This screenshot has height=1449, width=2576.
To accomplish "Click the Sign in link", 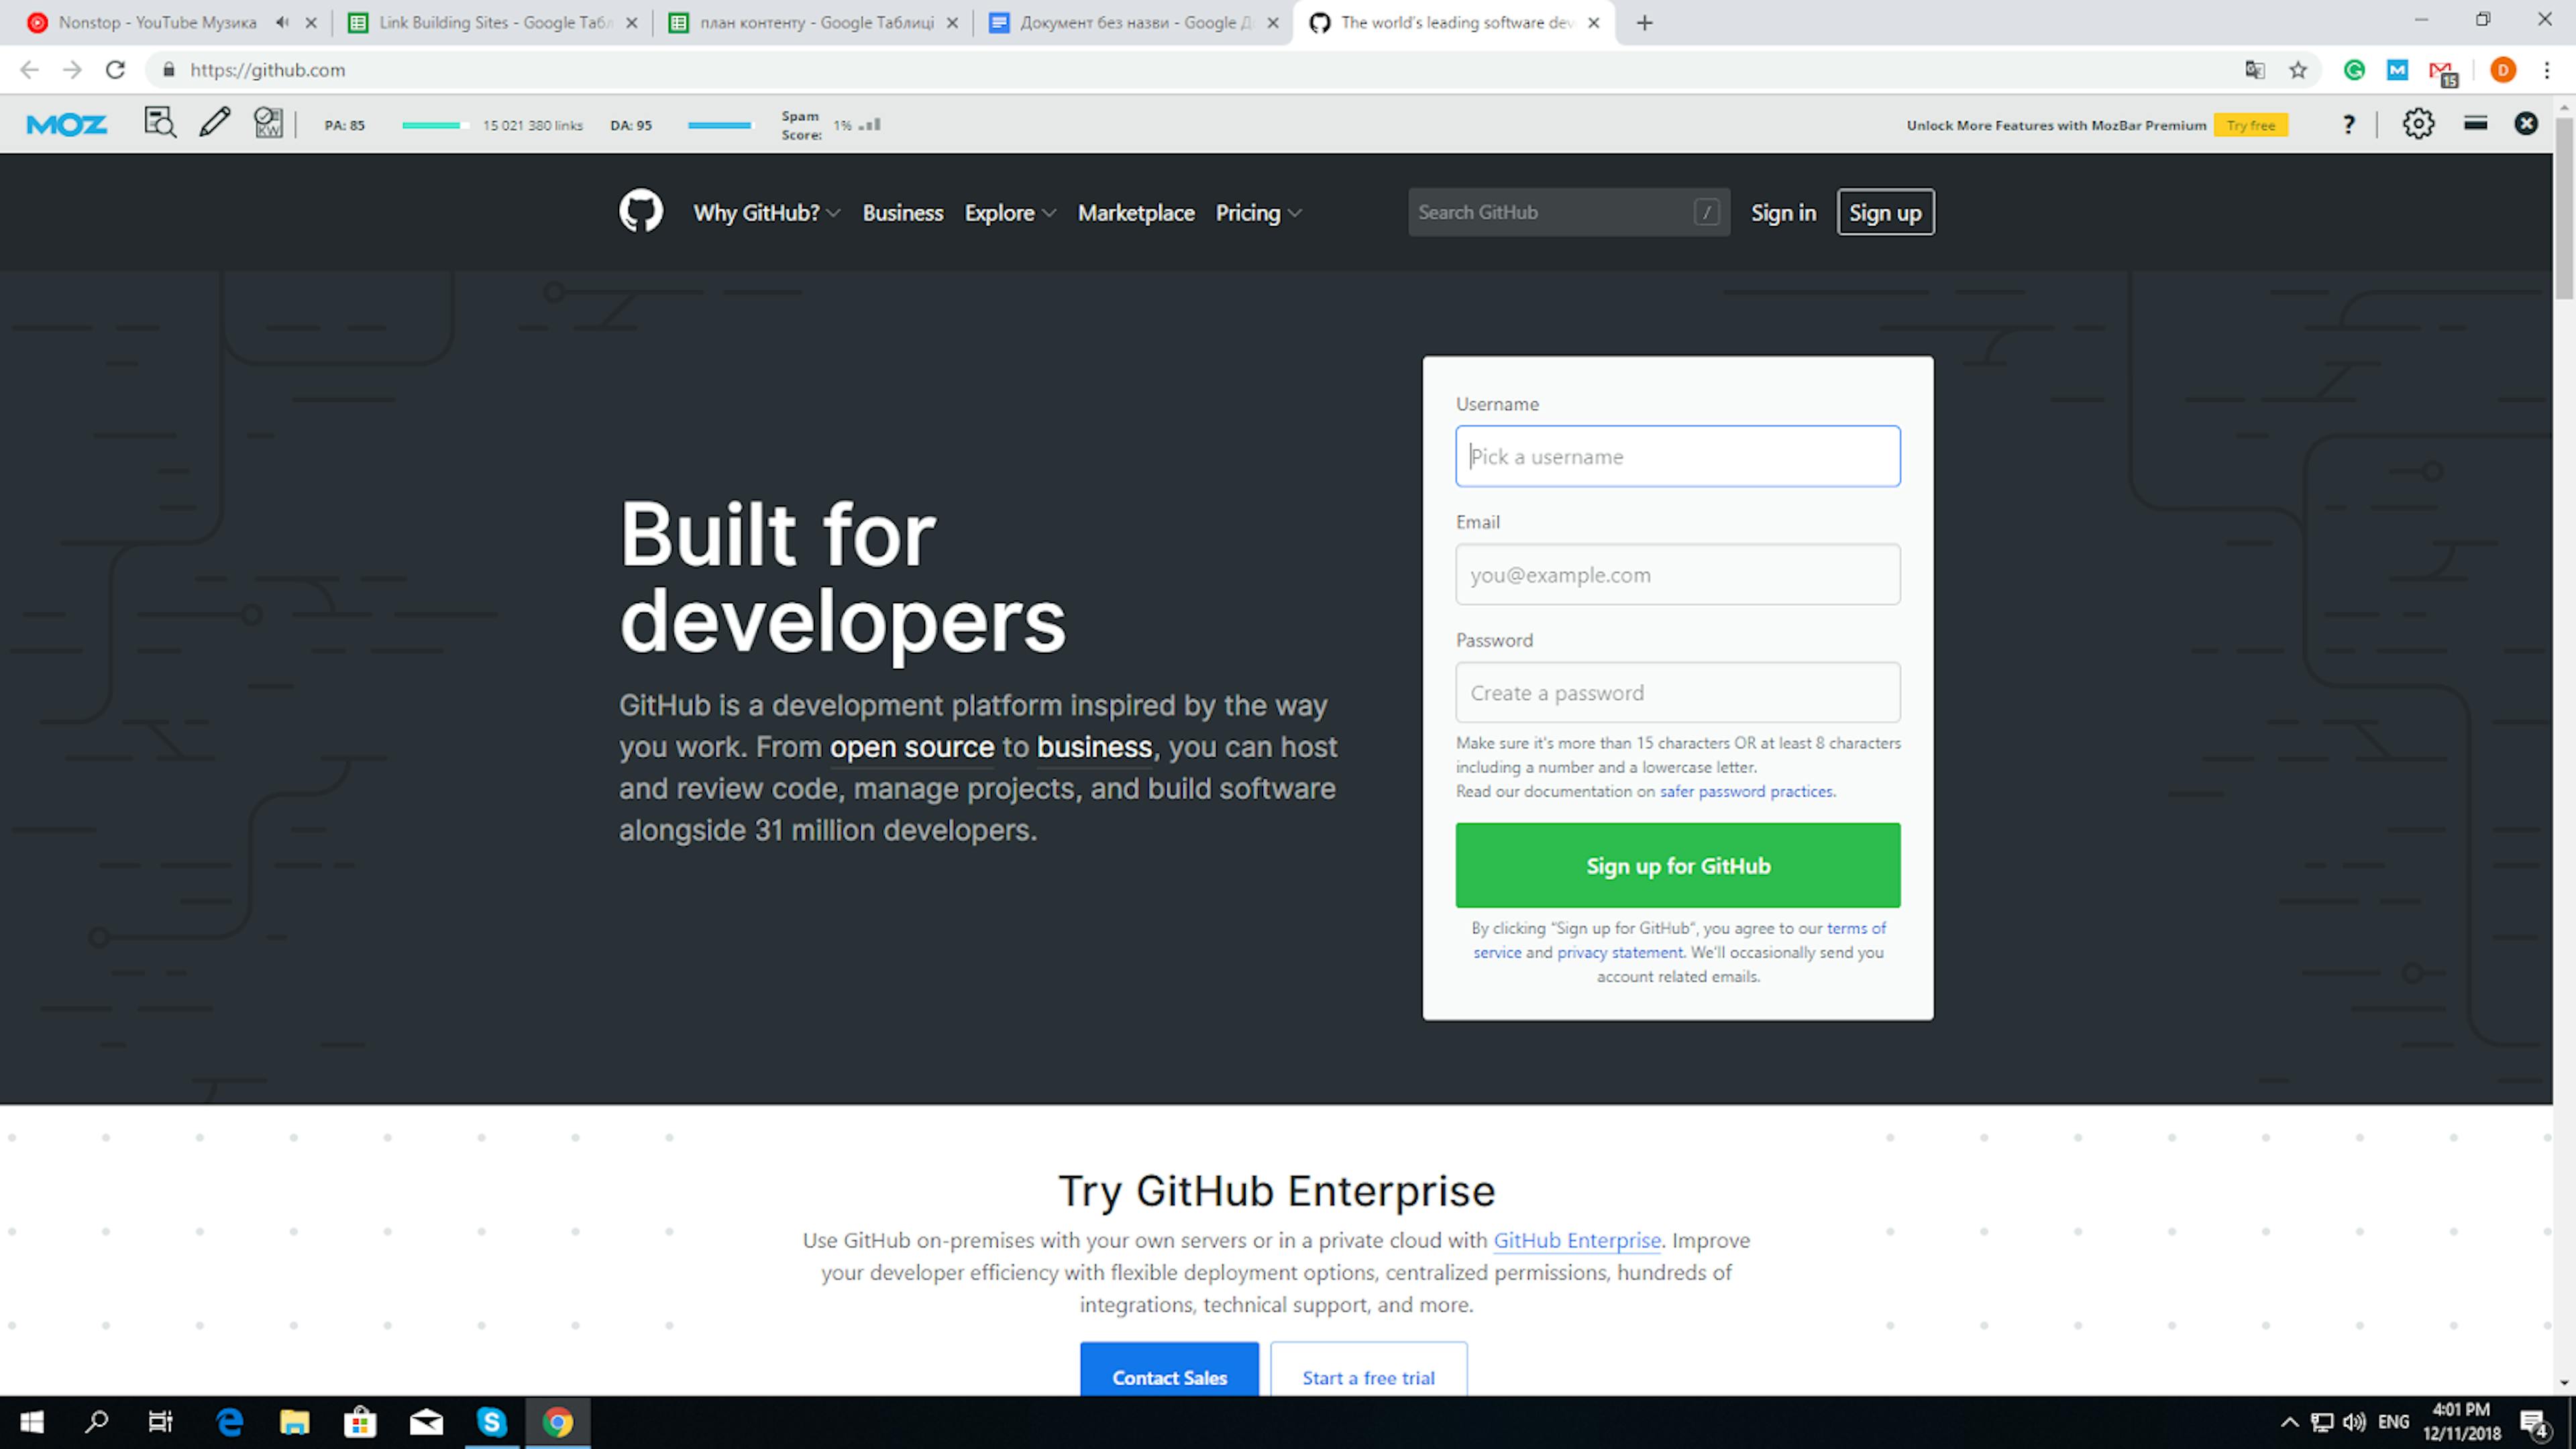I will pos(1783,213).
